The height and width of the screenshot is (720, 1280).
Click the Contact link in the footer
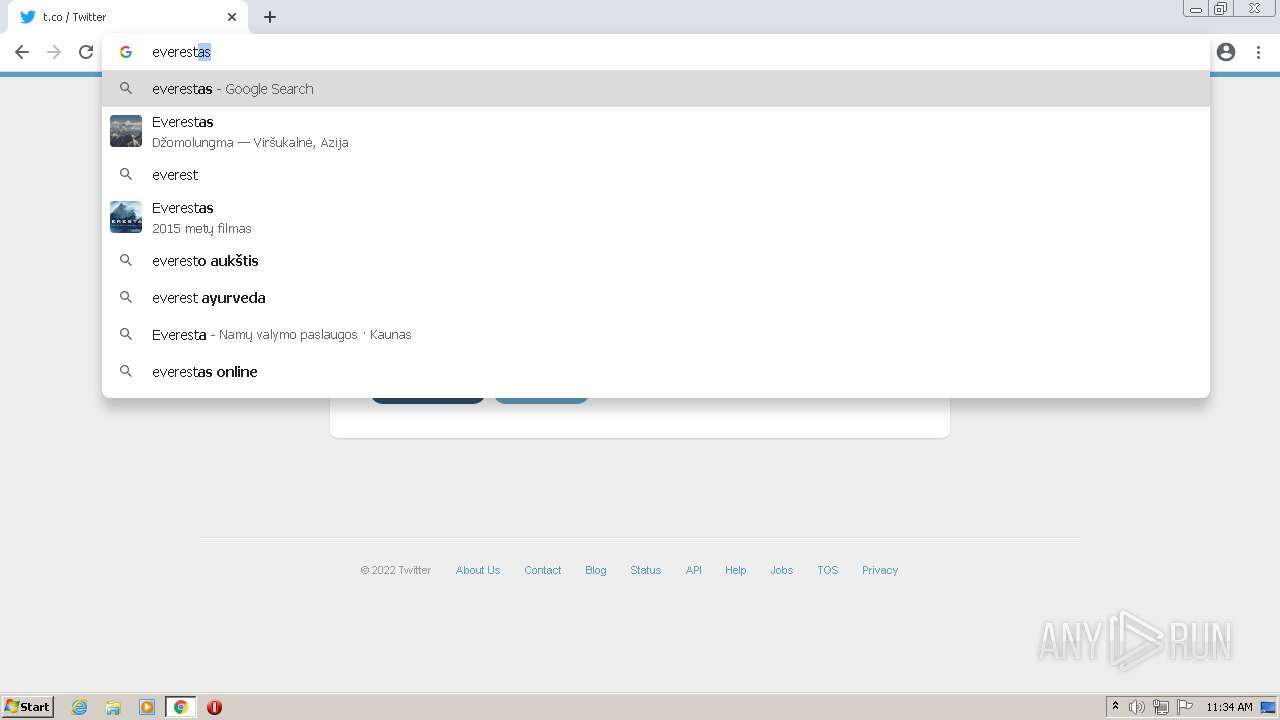pos(542,570)
